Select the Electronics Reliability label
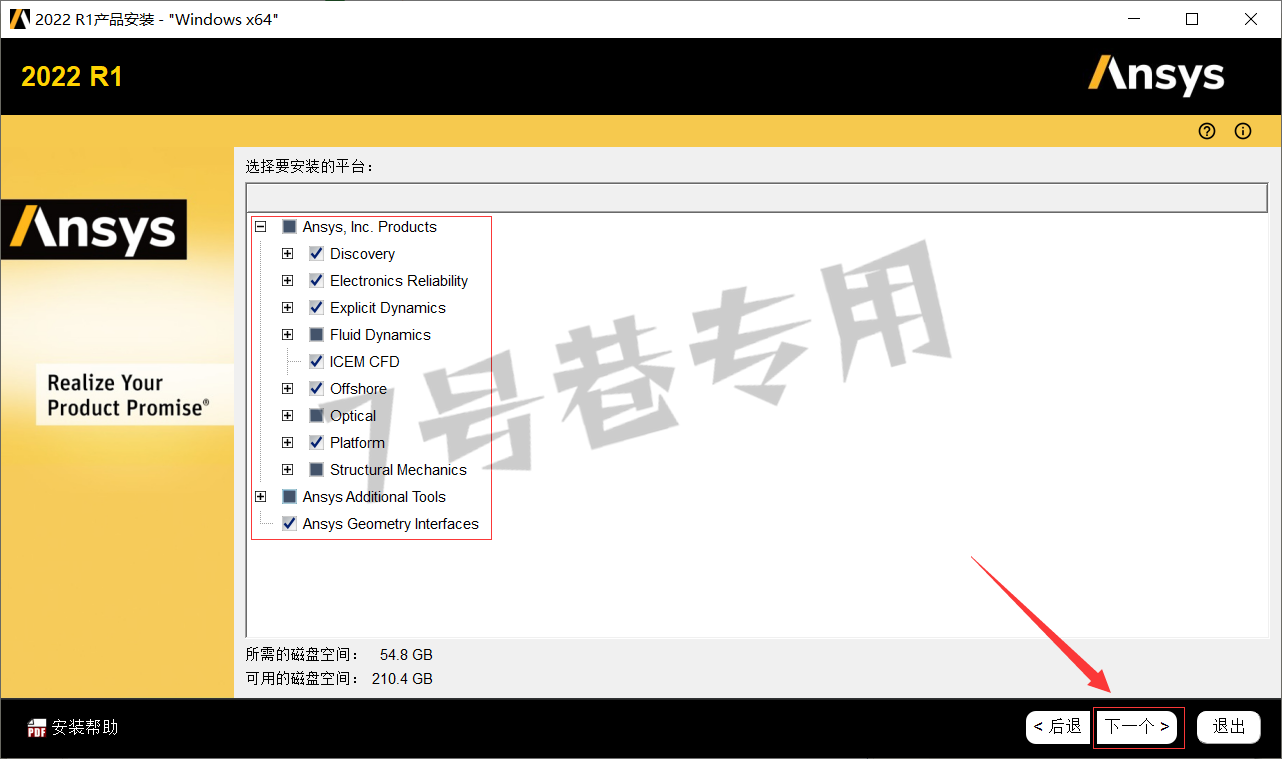This screenshot has width=1282, height=759. click(399, 281)
